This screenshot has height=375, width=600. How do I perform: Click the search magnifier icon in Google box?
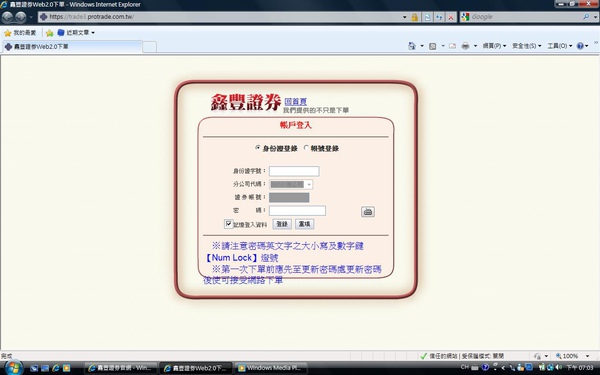586,17
